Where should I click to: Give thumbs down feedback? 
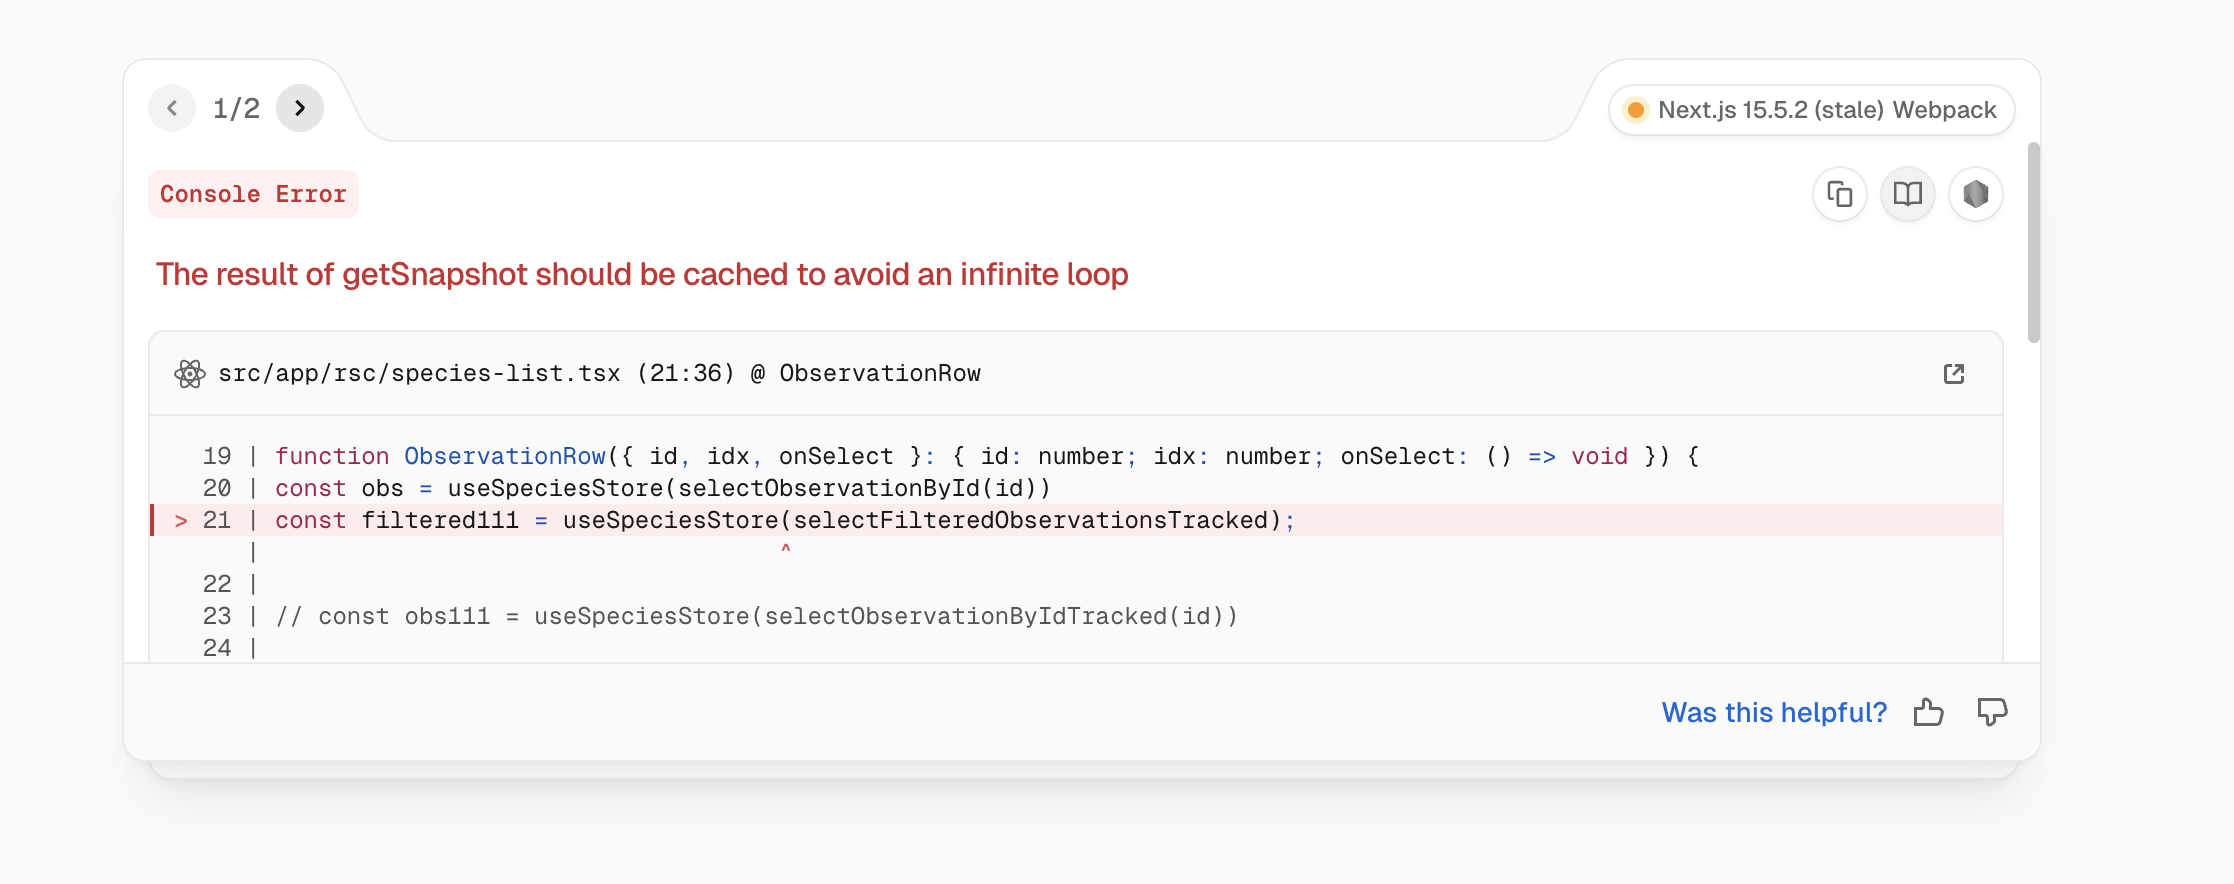pyautogui.click(x=1992, y=712)
